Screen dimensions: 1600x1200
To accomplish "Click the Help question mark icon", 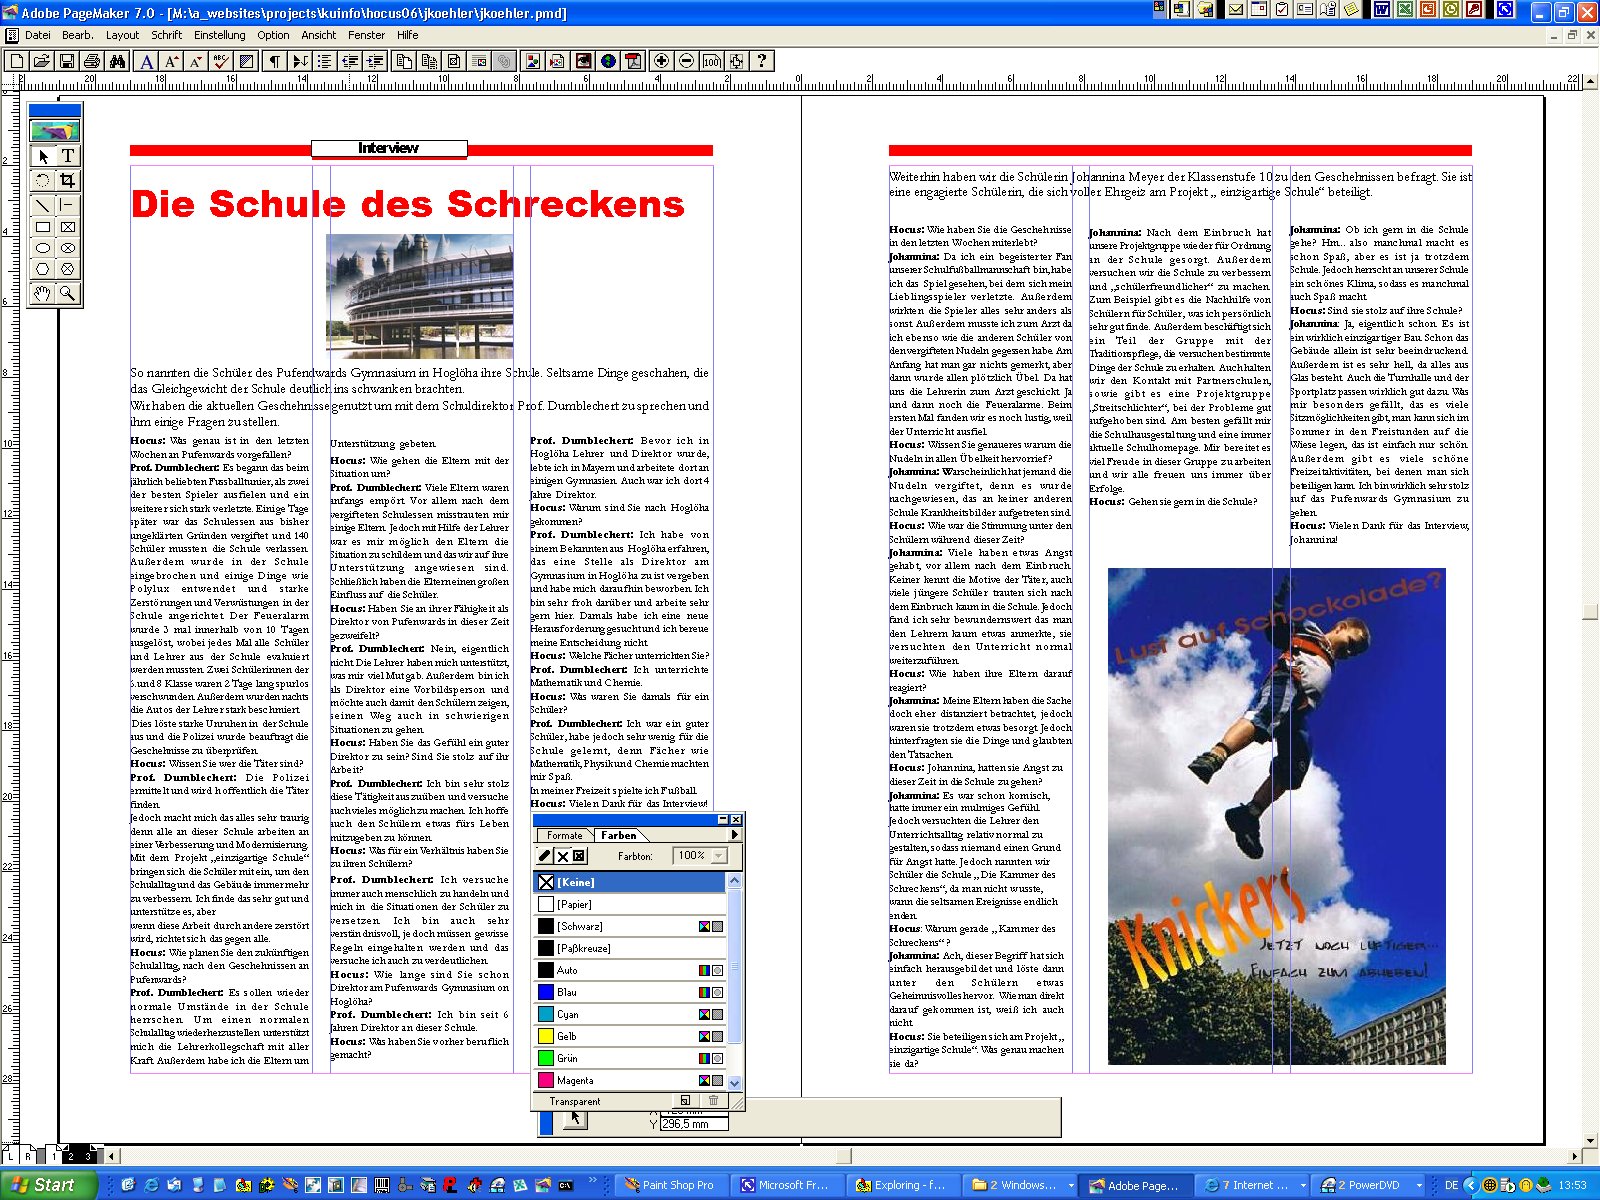I will point(762,61).
